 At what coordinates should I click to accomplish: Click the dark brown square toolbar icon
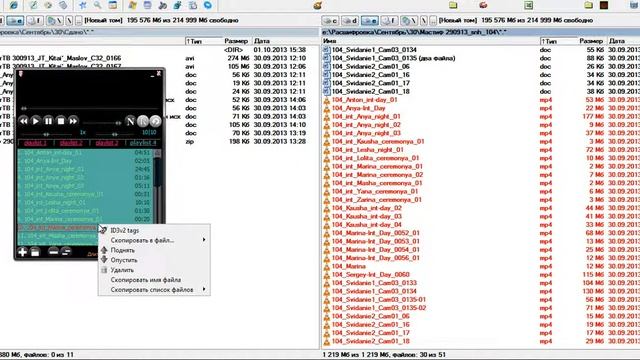(604, 5)
